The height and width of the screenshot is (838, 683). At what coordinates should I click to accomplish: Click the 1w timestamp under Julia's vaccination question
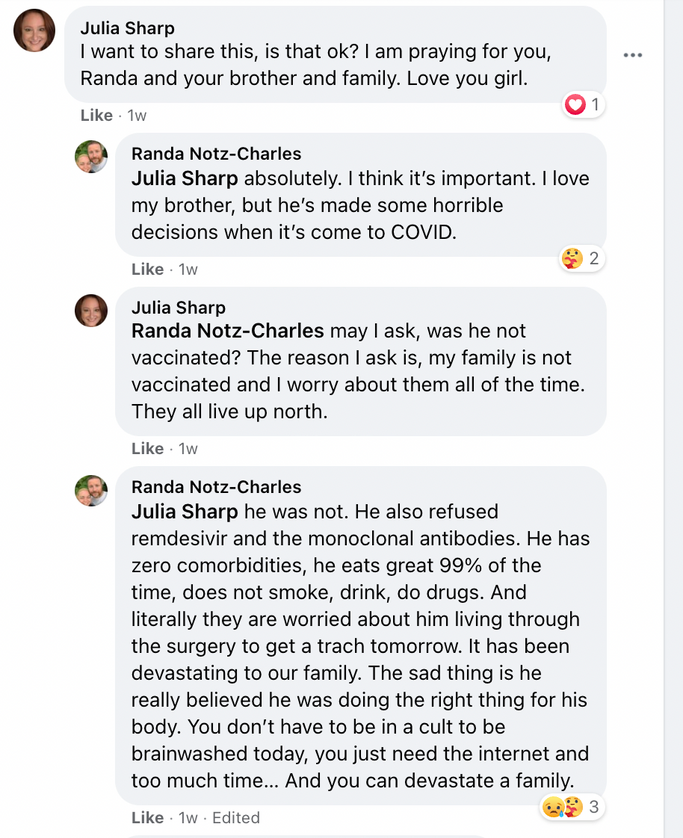click(x=188, y=449)
